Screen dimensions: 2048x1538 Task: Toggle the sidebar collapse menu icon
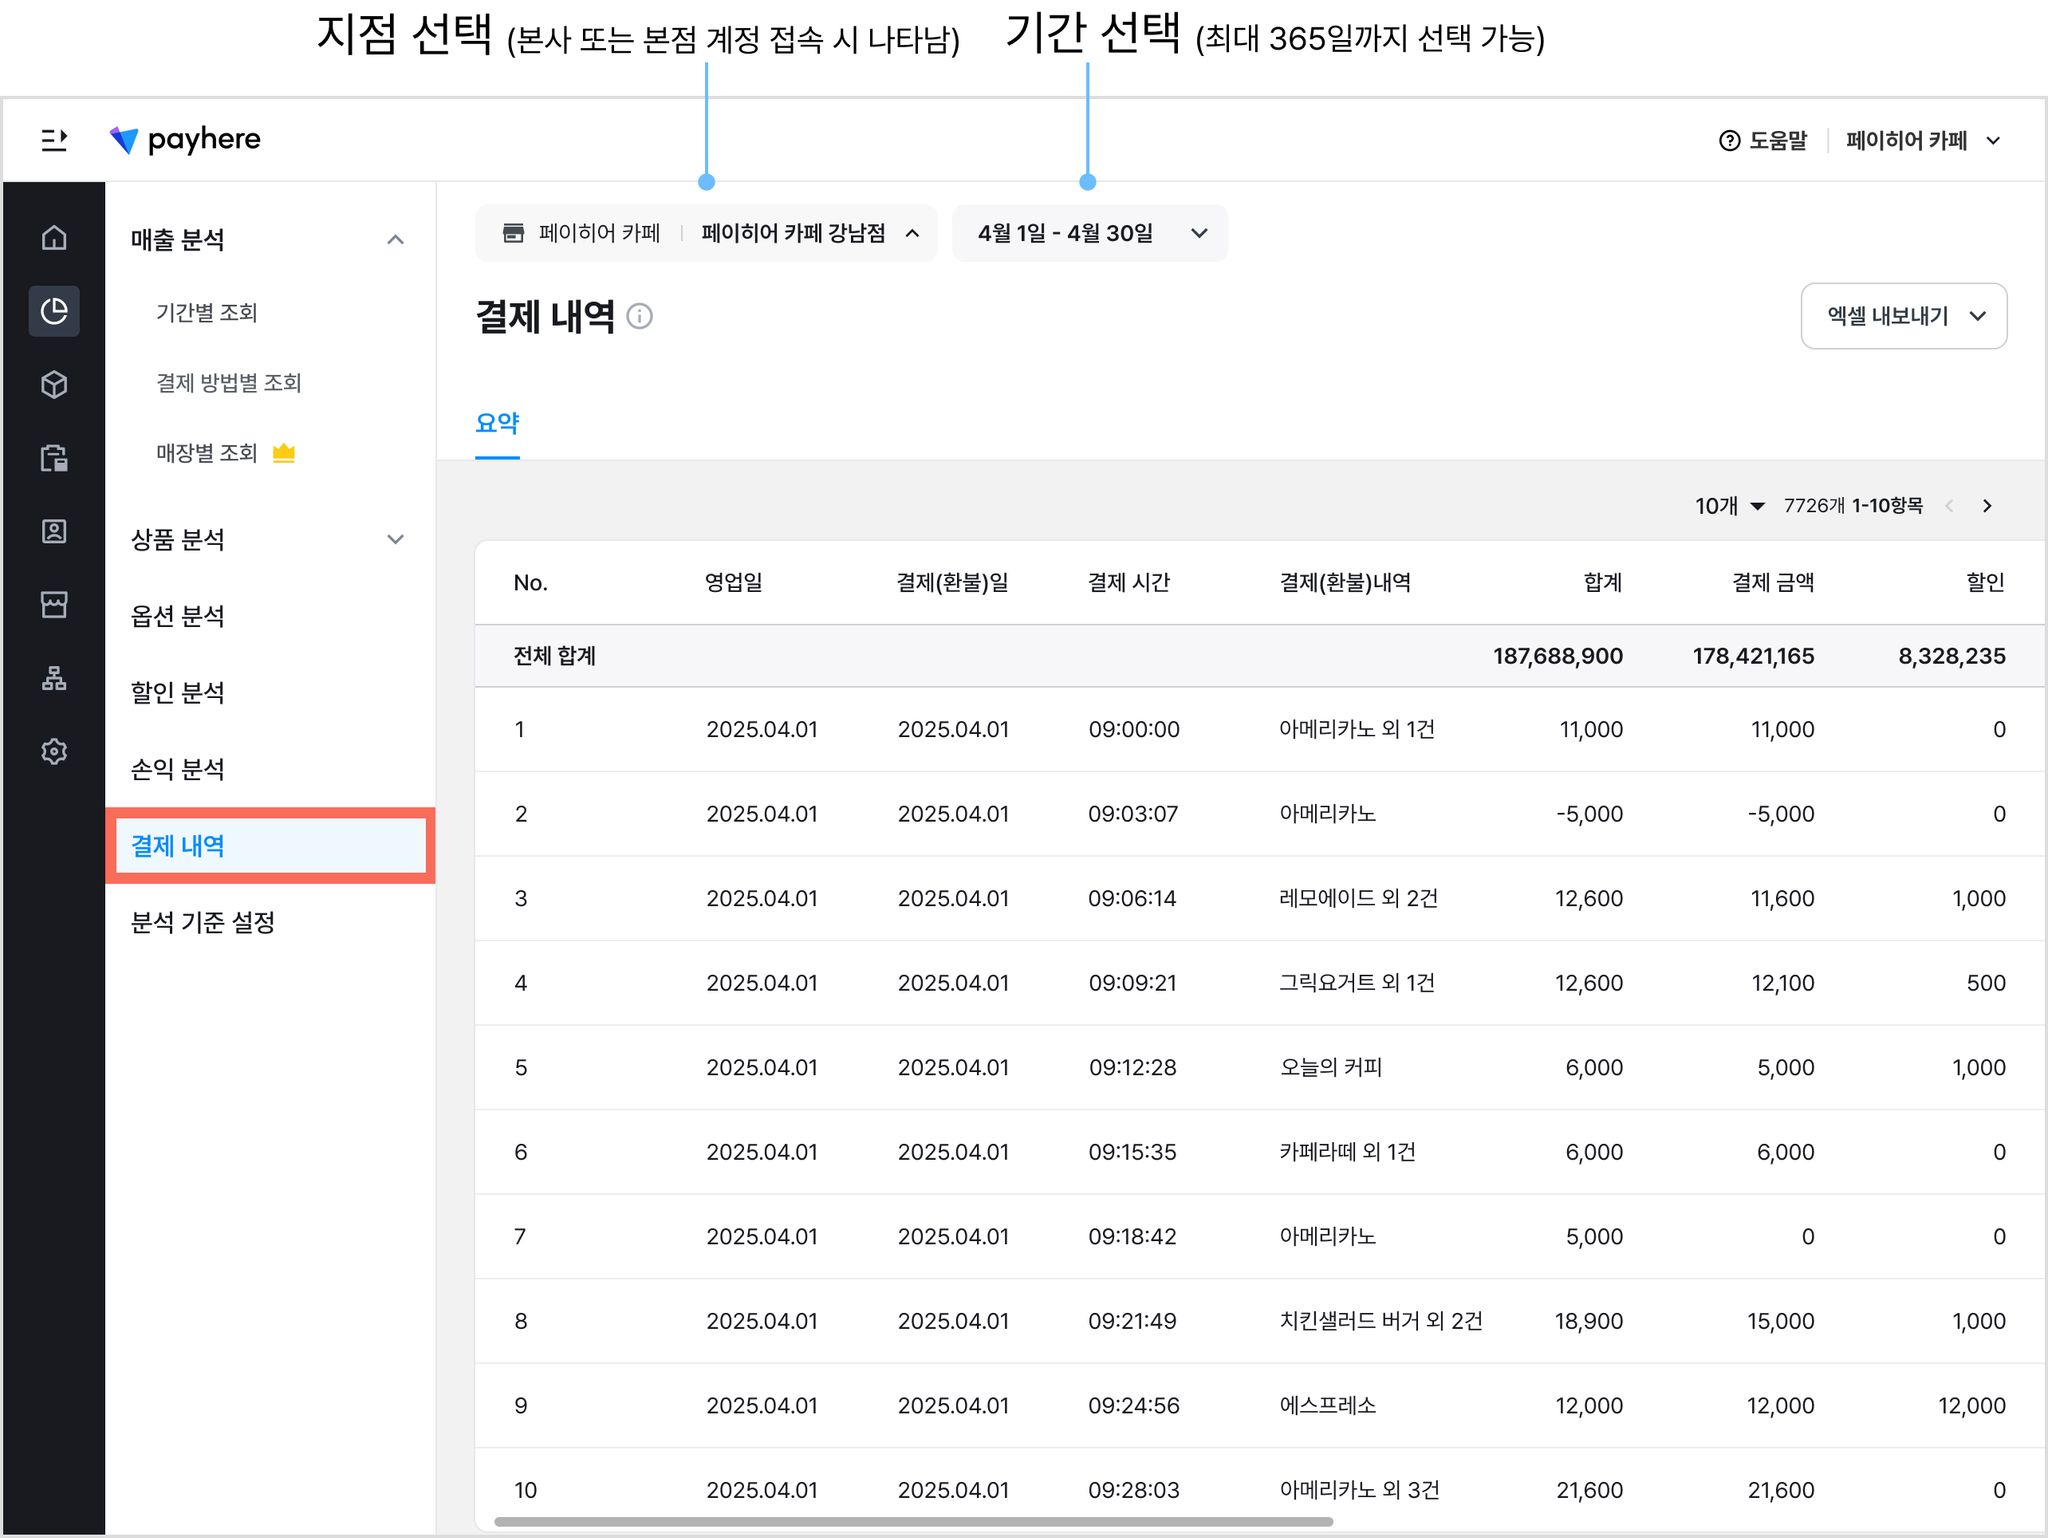coord(54,140)
